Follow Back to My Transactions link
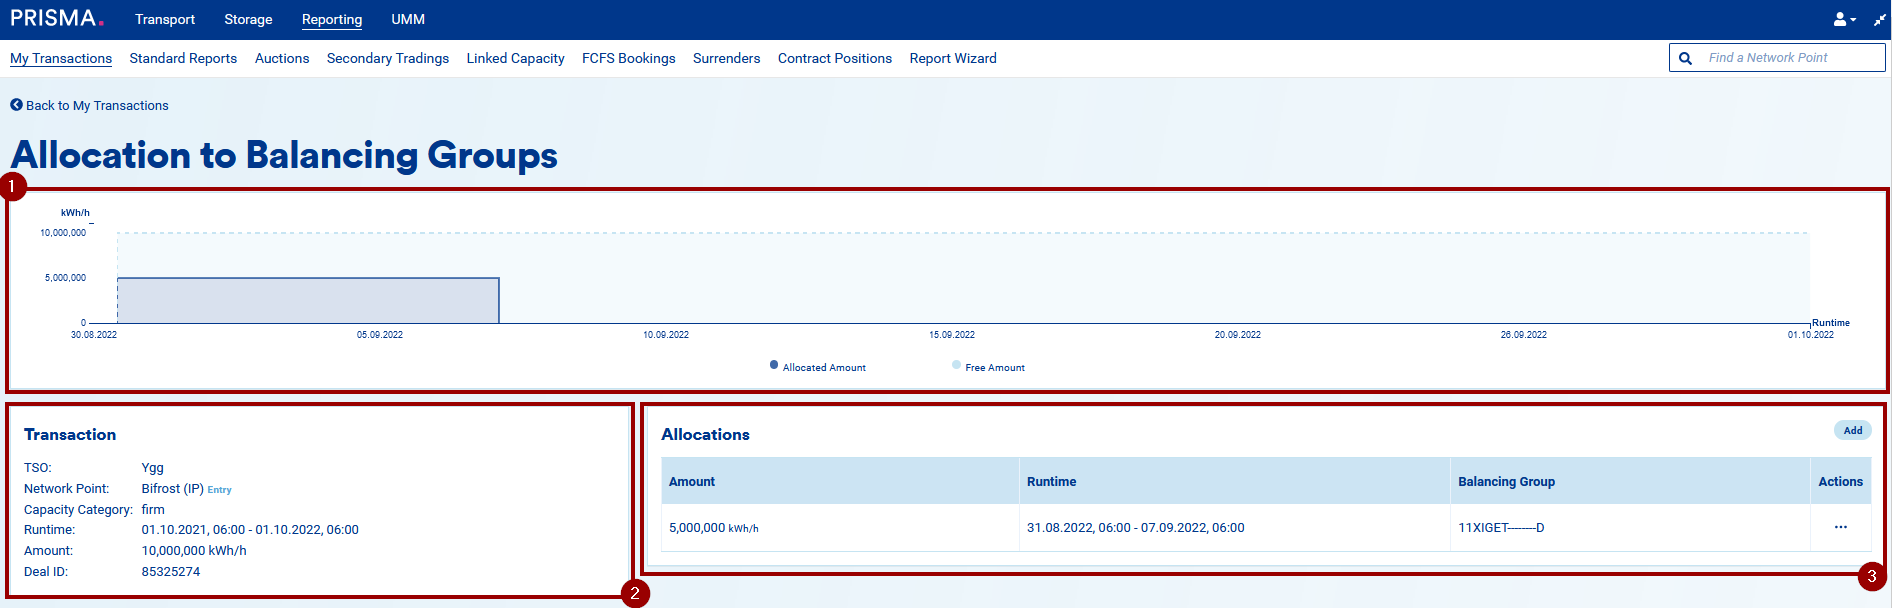1892x608 pixels. (97, 105)
